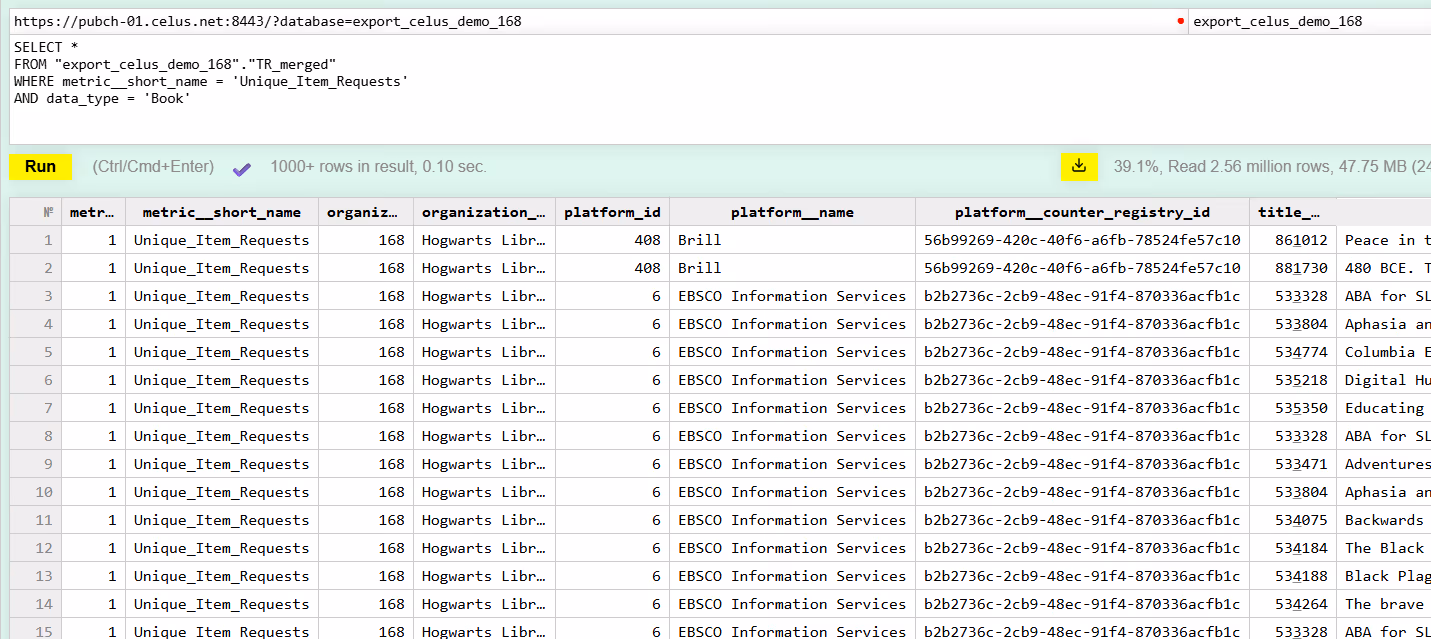
Task: Click title id 534075 in row 11
Action: [1292, 520]
